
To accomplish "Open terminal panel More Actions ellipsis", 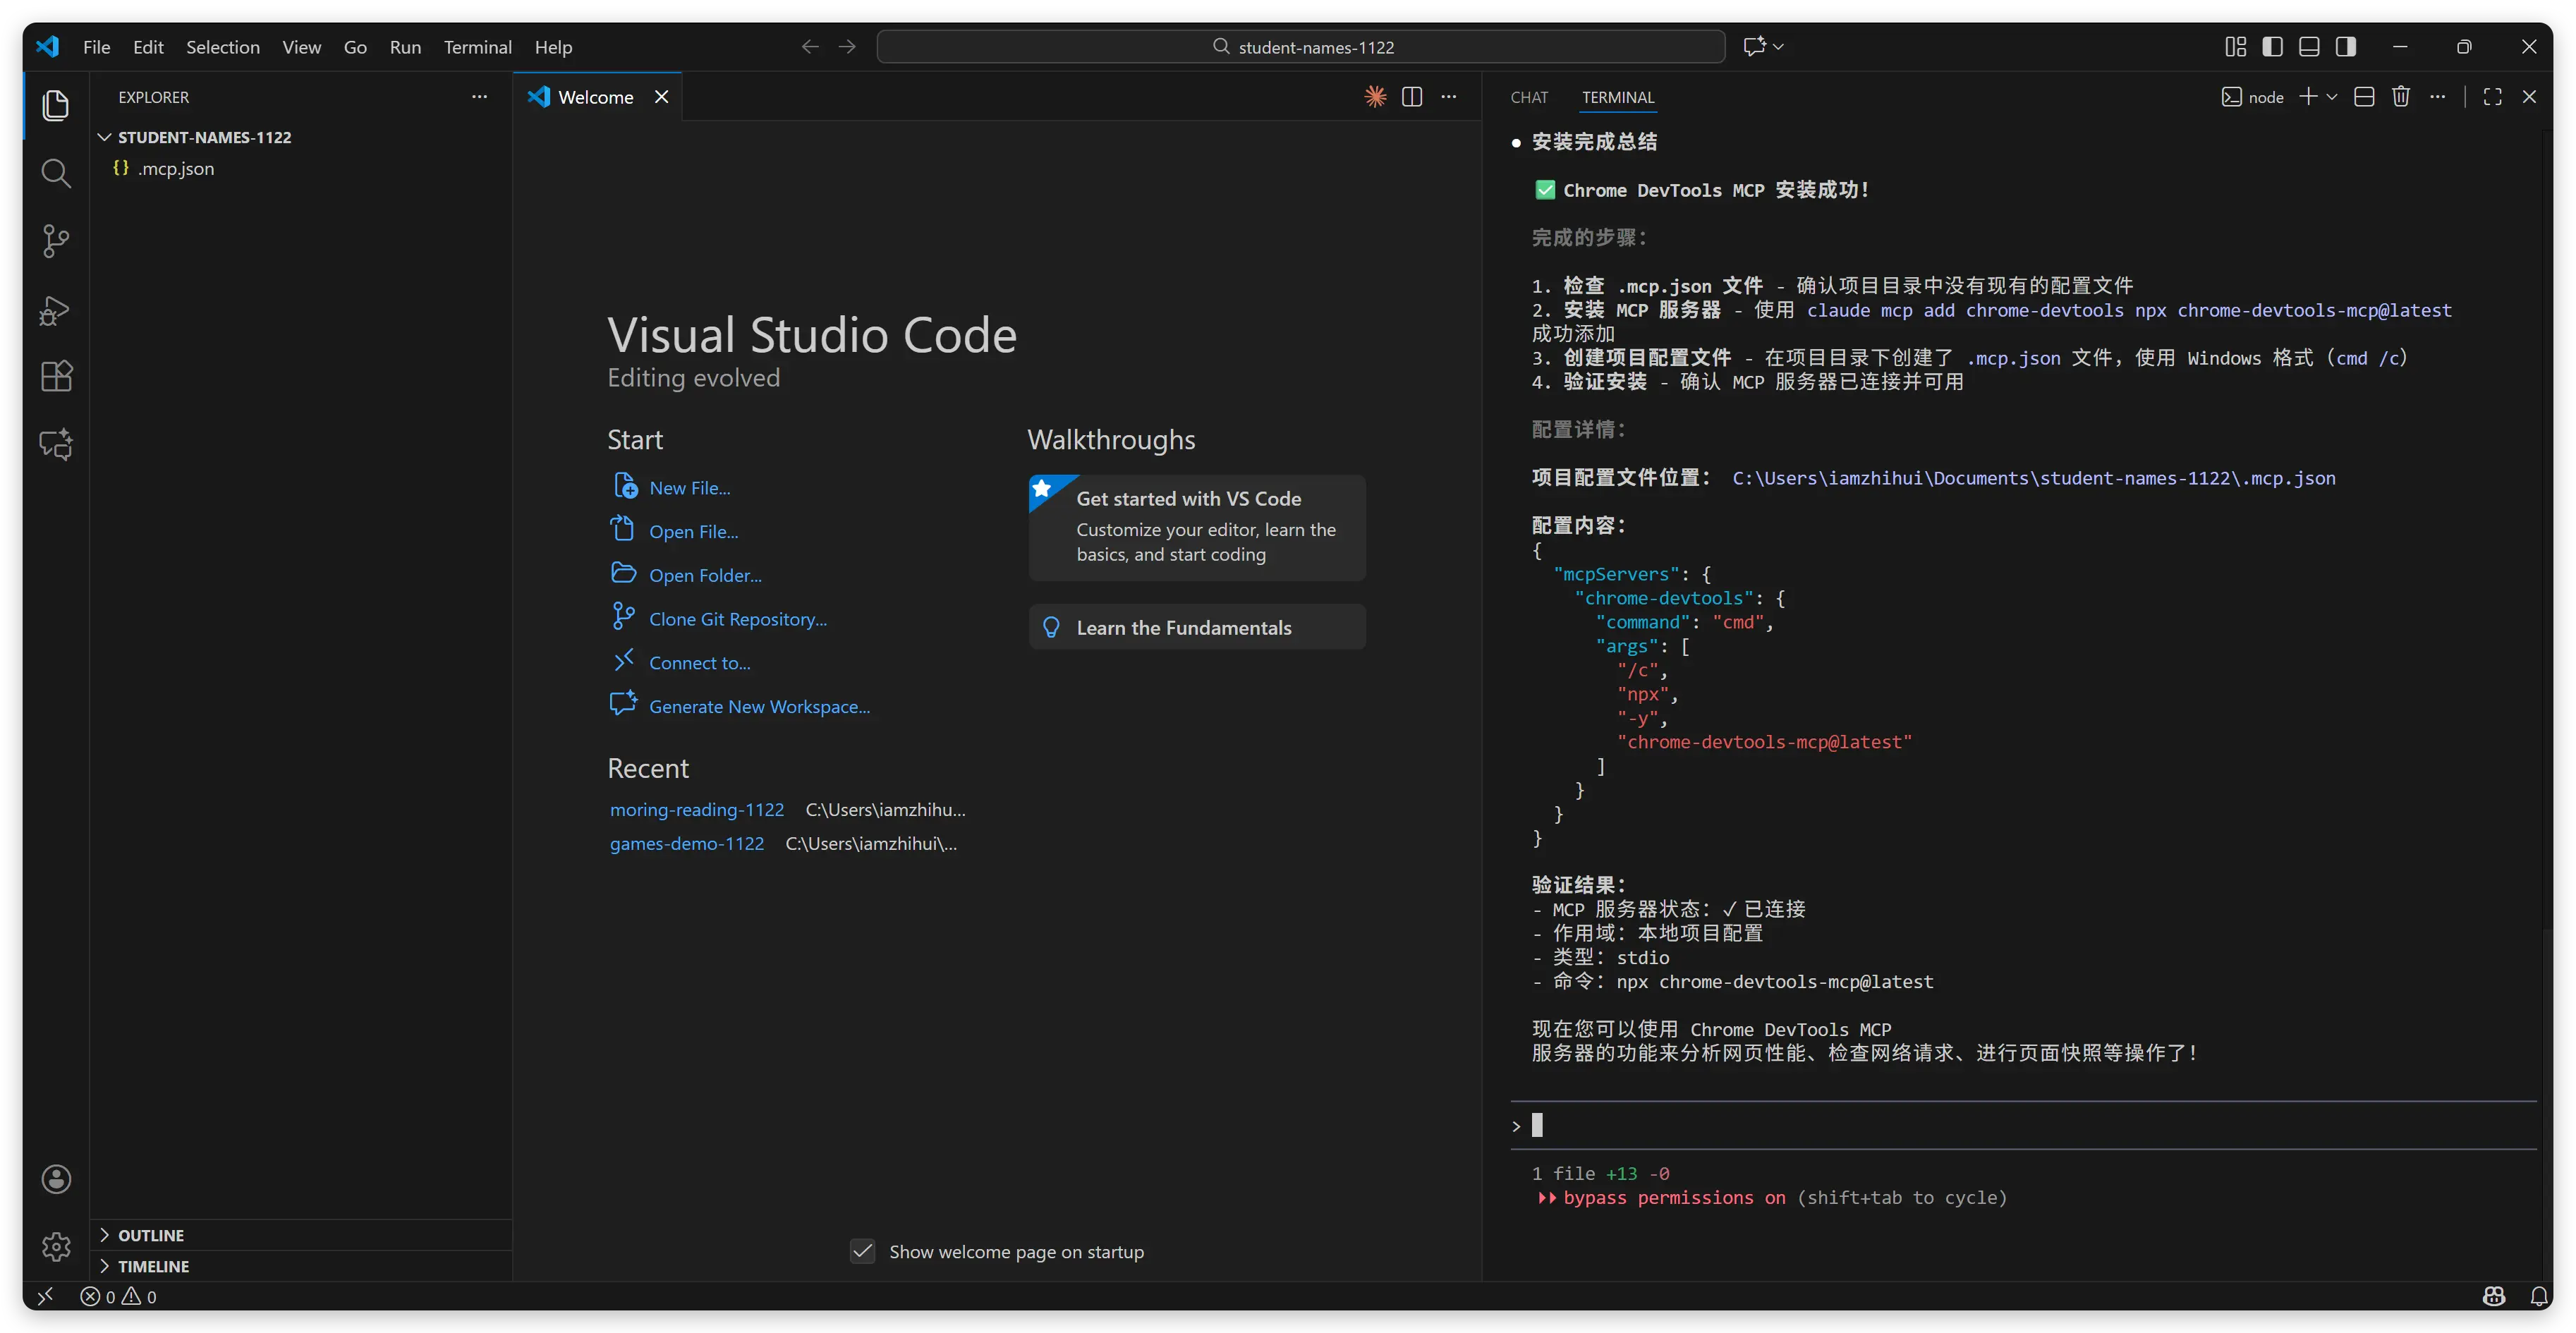I will (2438, 97).
